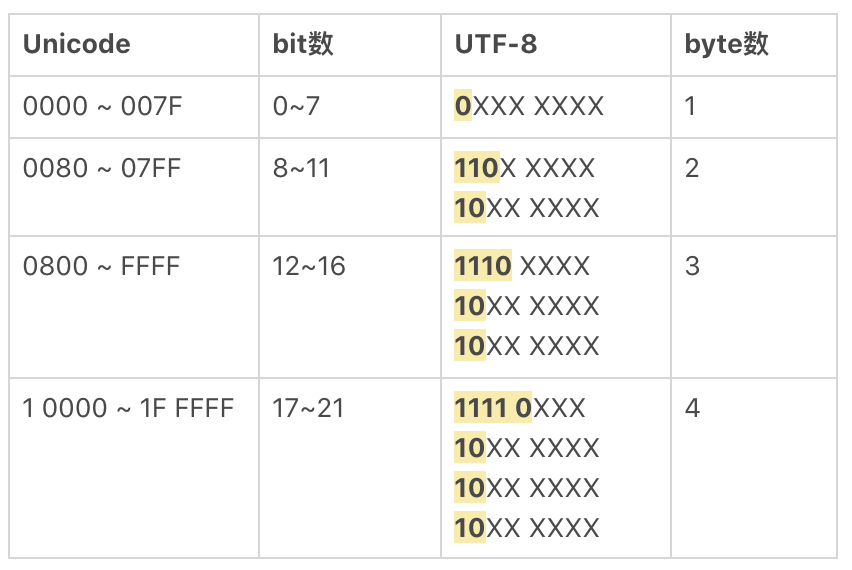Viewport: 852px width, 570px height.
Task: Click the 1110 XXXX byte pattern
Action: point(522,266)
